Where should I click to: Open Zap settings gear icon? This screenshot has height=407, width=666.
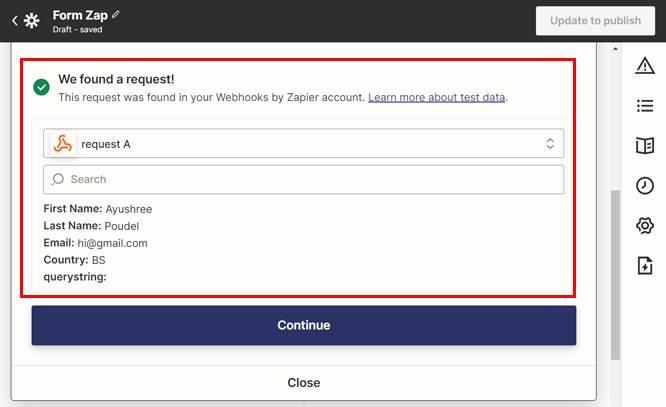point(645,226)
